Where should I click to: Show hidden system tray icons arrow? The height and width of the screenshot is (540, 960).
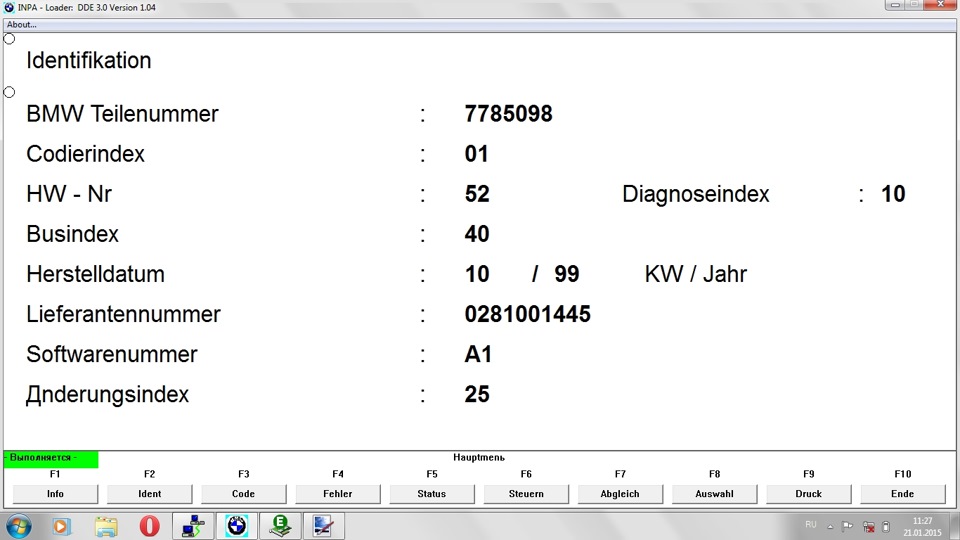830,526
